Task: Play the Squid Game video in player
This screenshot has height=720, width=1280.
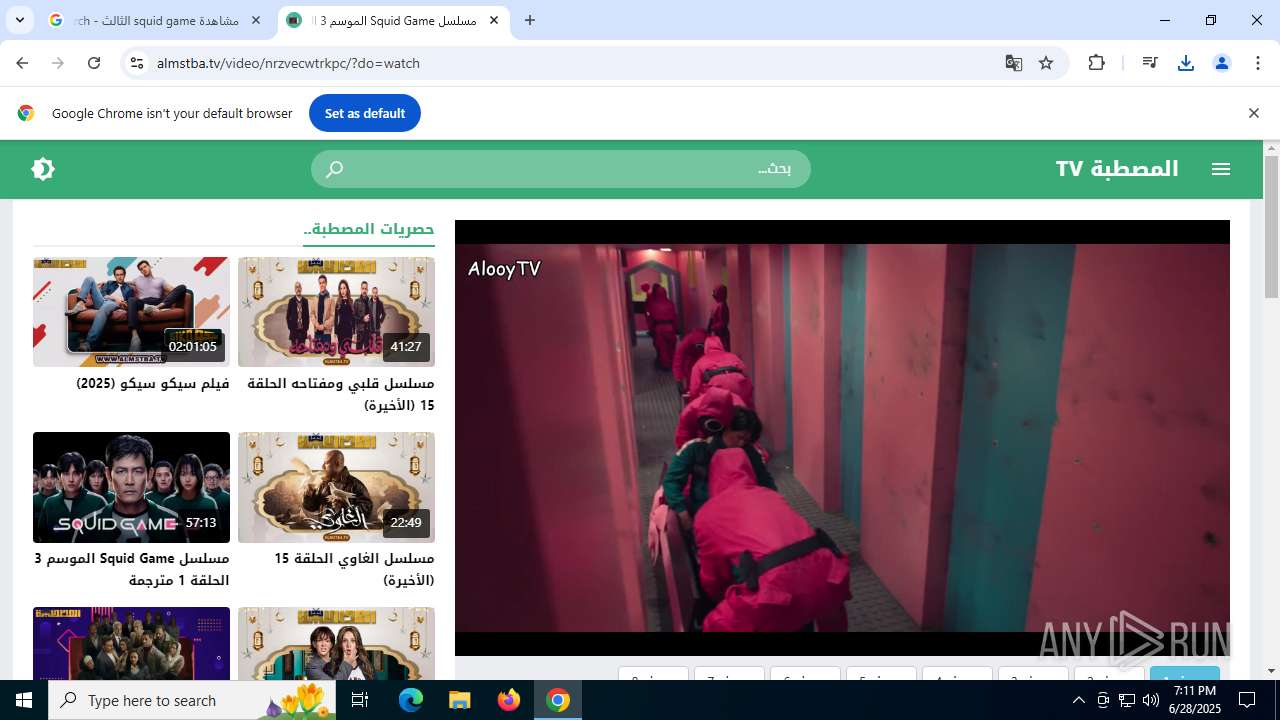Action: tap(842, 438)
